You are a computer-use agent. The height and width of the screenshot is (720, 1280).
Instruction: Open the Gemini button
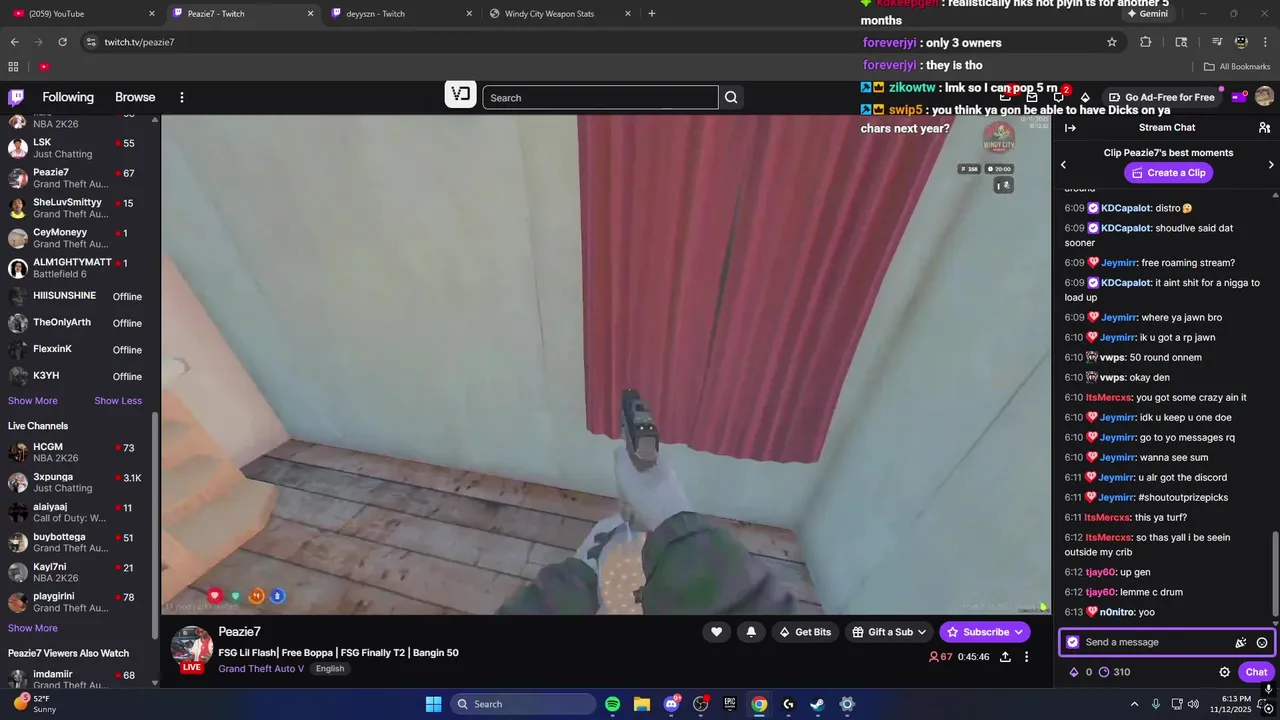tap(1146, 14)
